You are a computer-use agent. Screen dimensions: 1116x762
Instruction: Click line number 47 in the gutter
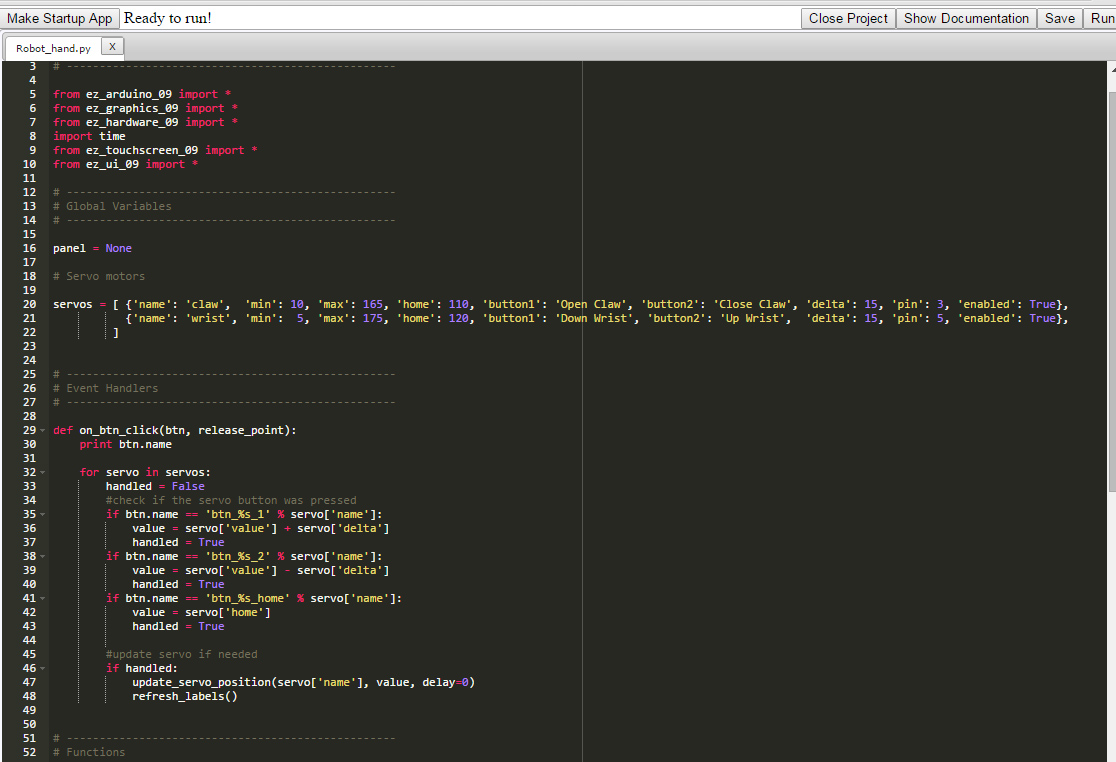click(30, 682)
